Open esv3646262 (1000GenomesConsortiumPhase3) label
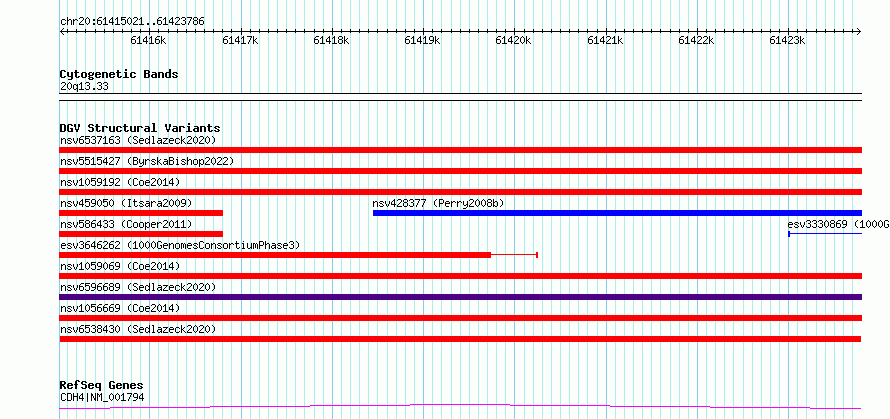890x419 pixels. point(180,245)
